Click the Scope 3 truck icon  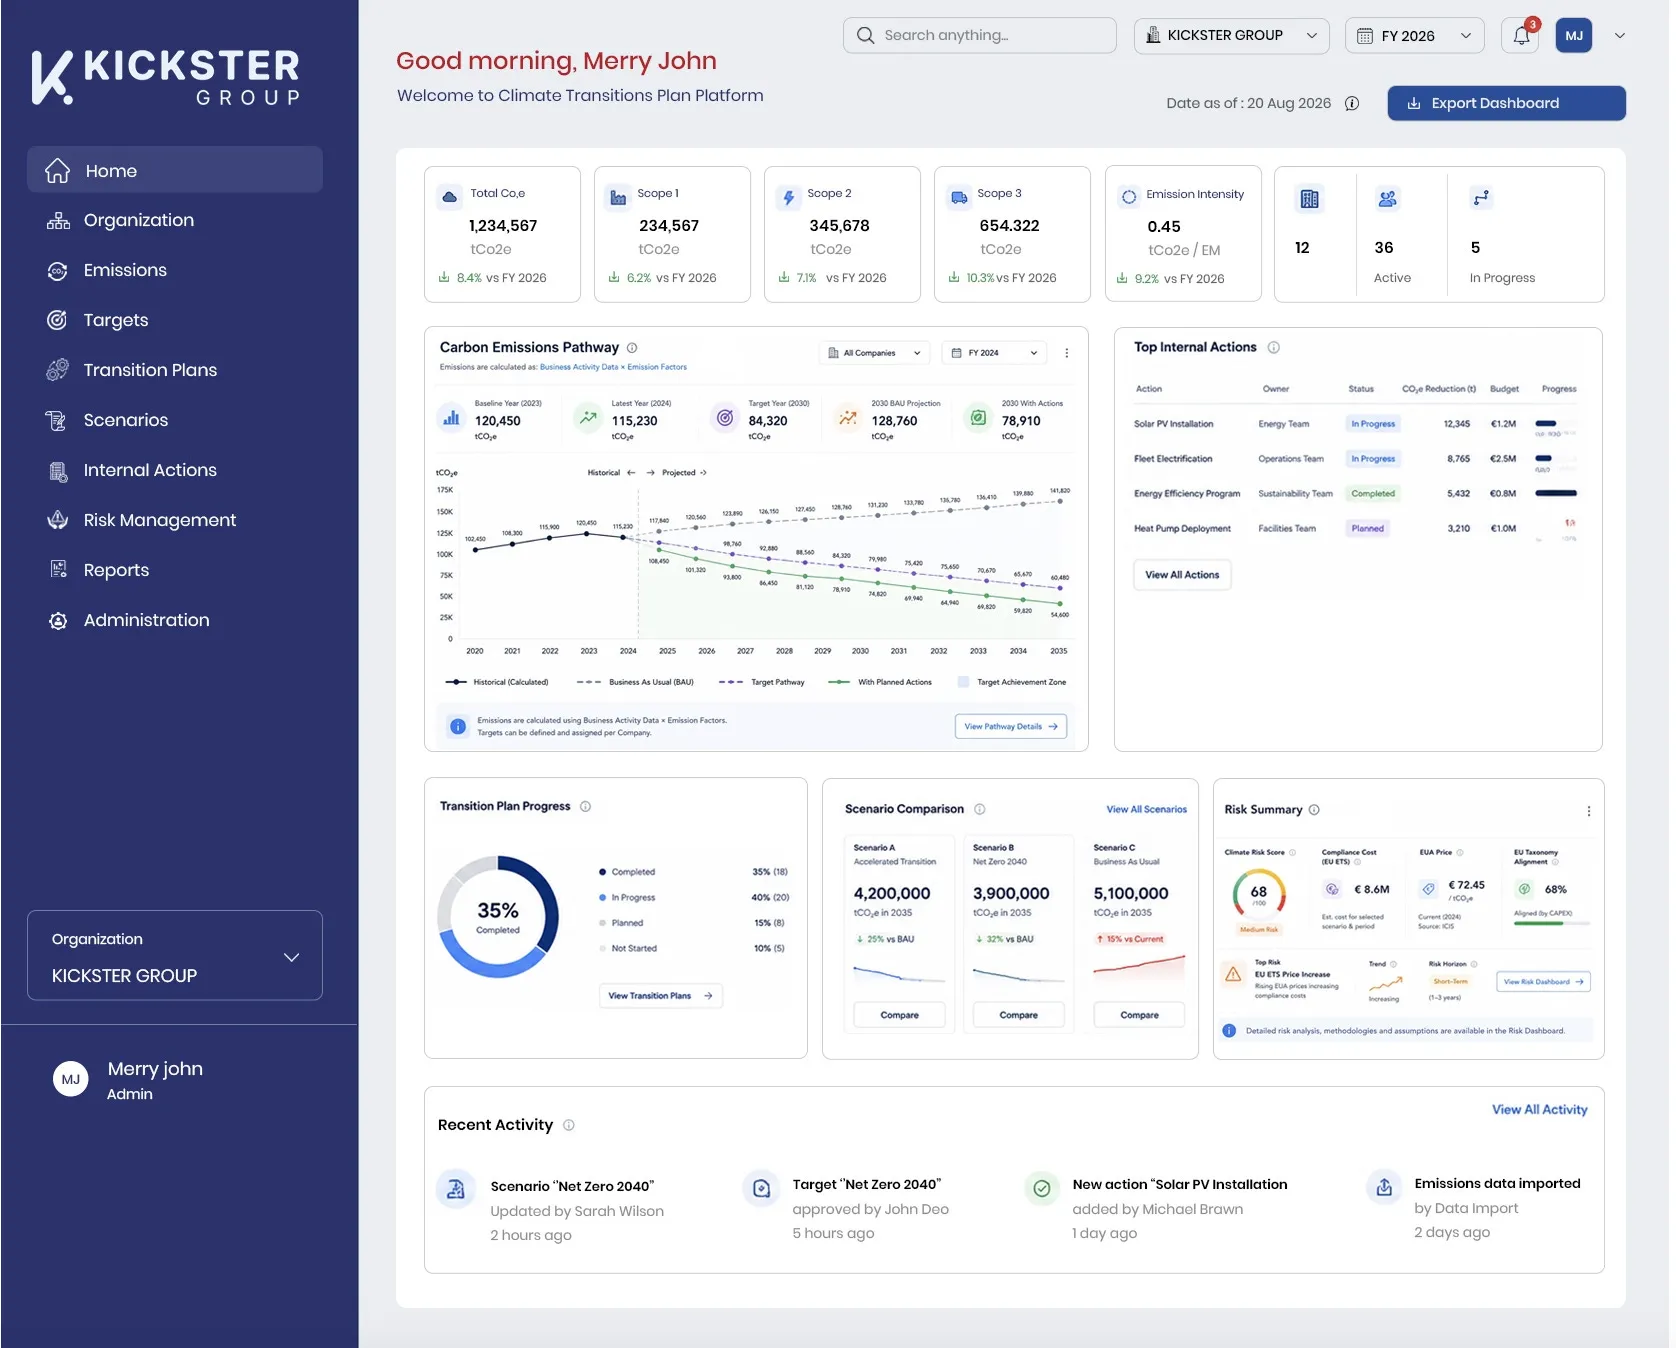coord(959,198)
